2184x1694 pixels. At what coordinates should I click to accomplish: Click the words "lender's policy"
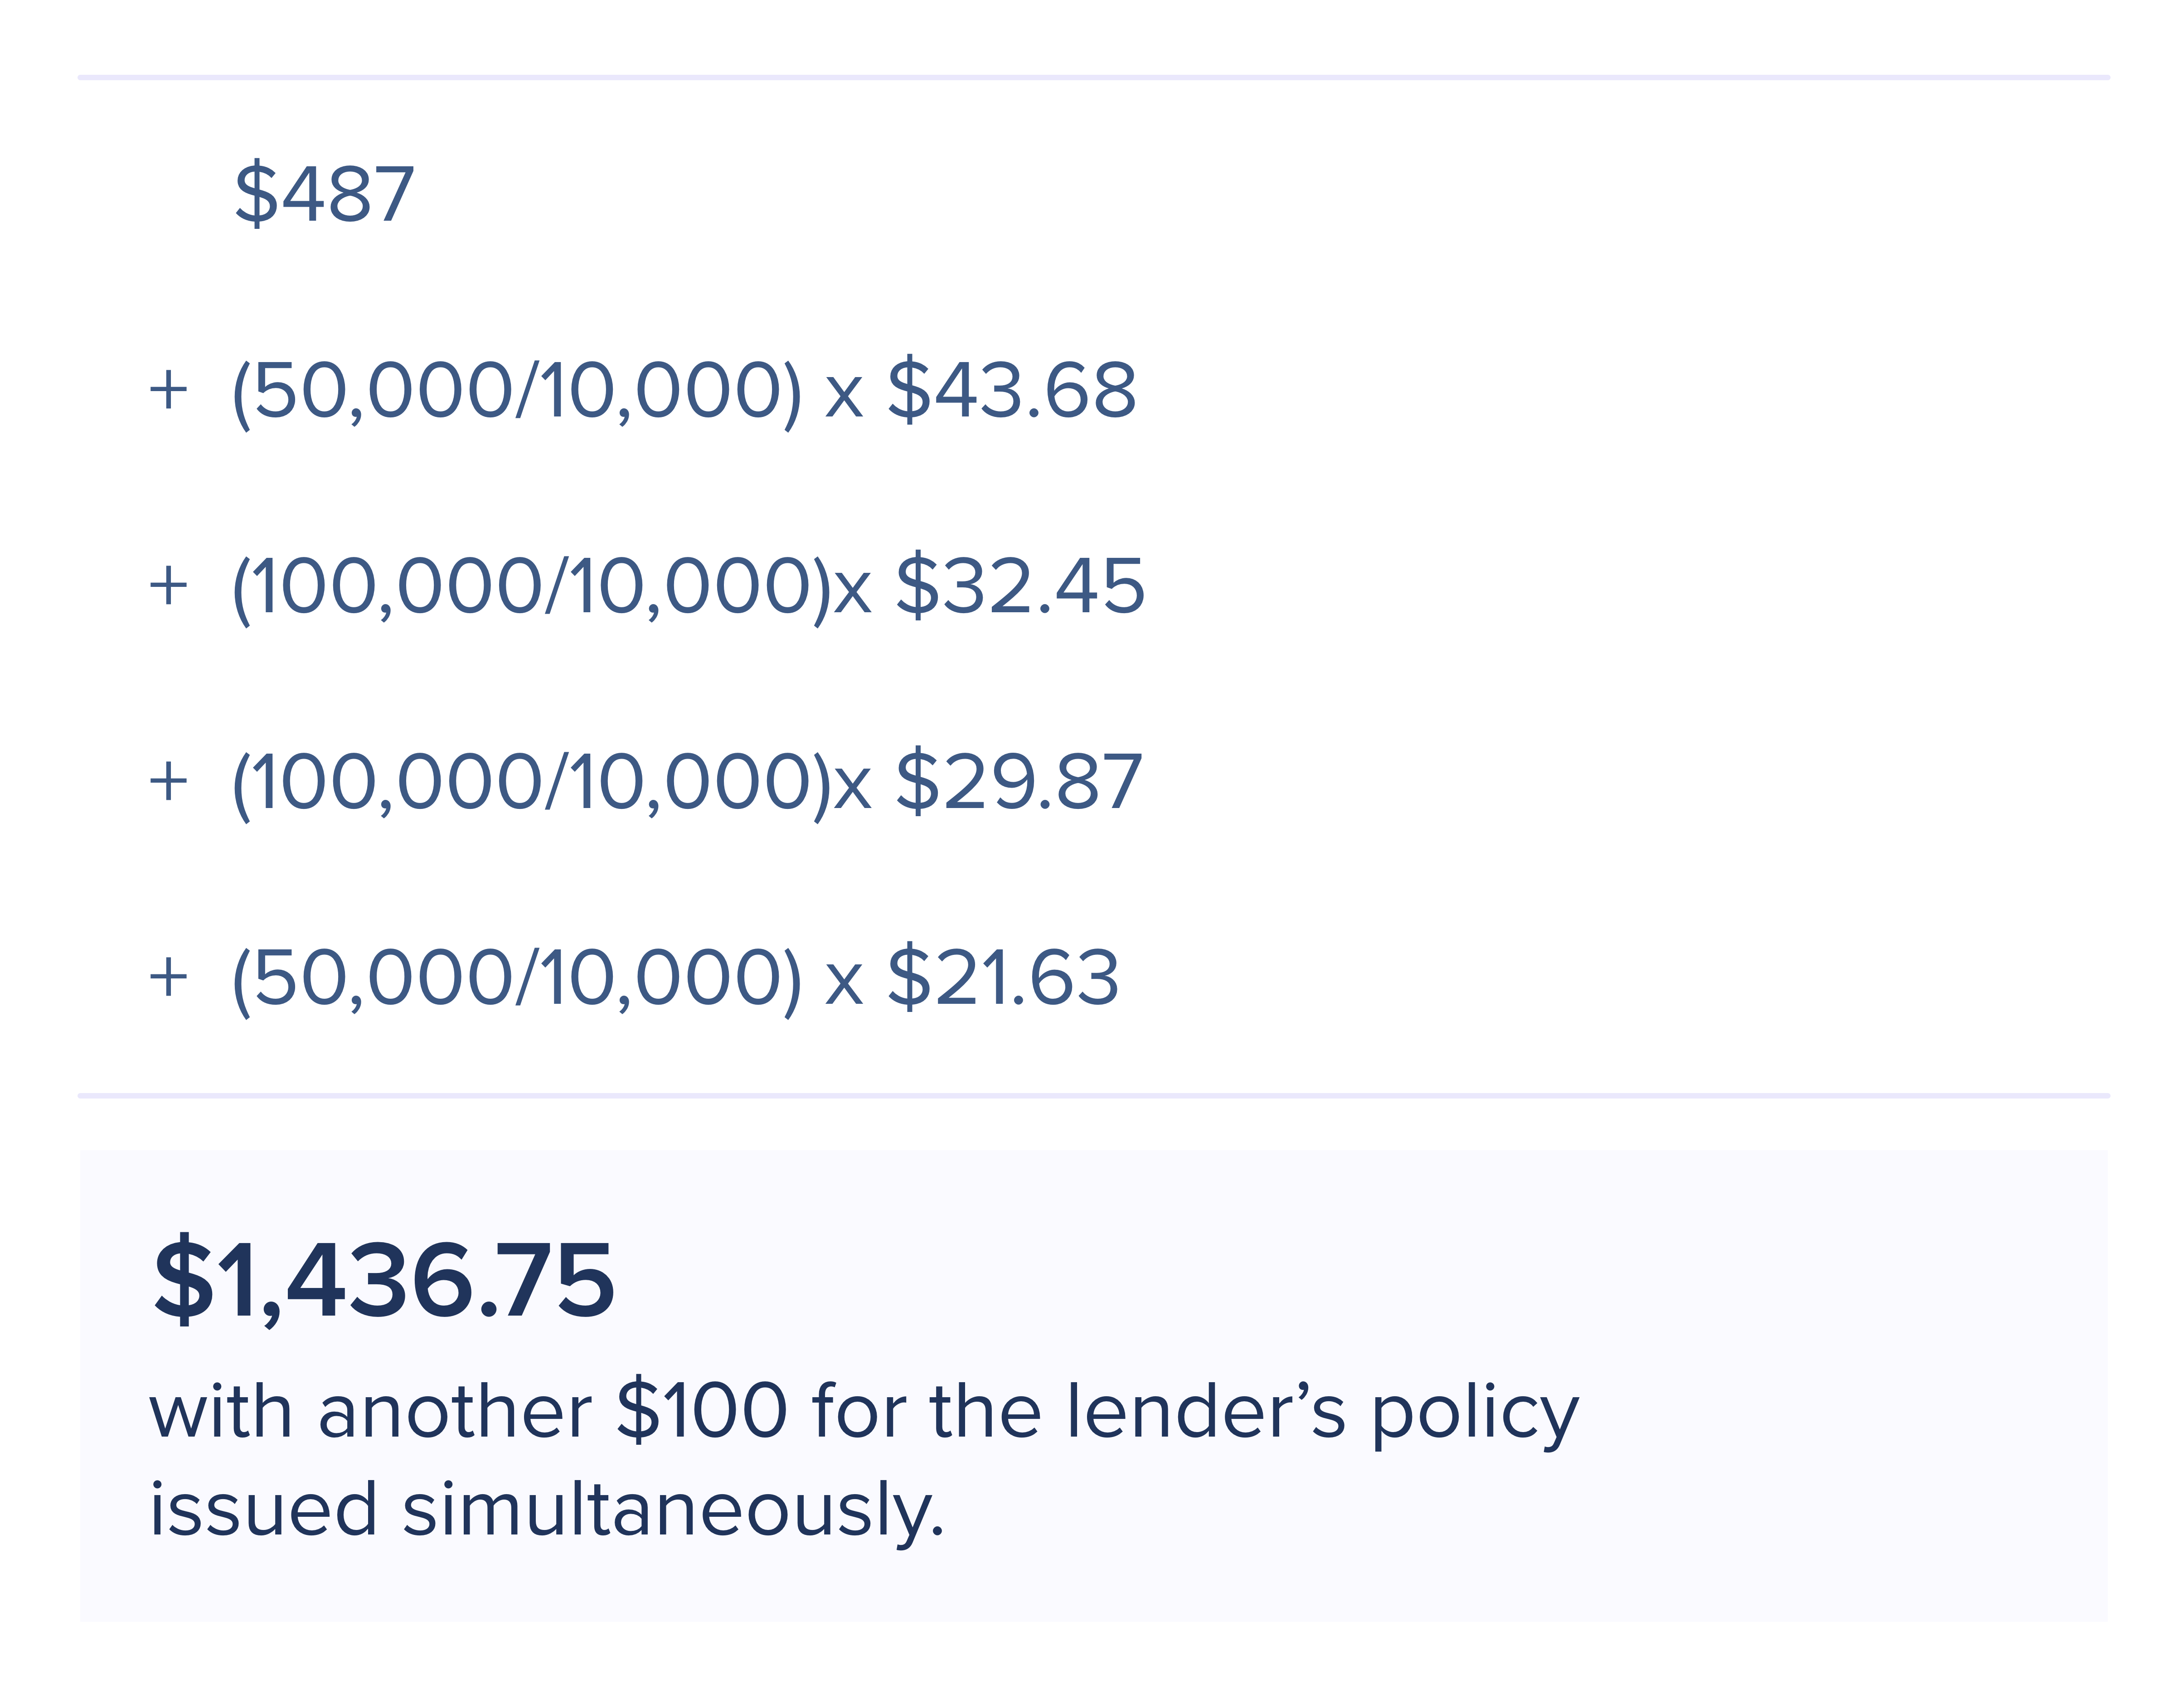click(1322, 1411)
